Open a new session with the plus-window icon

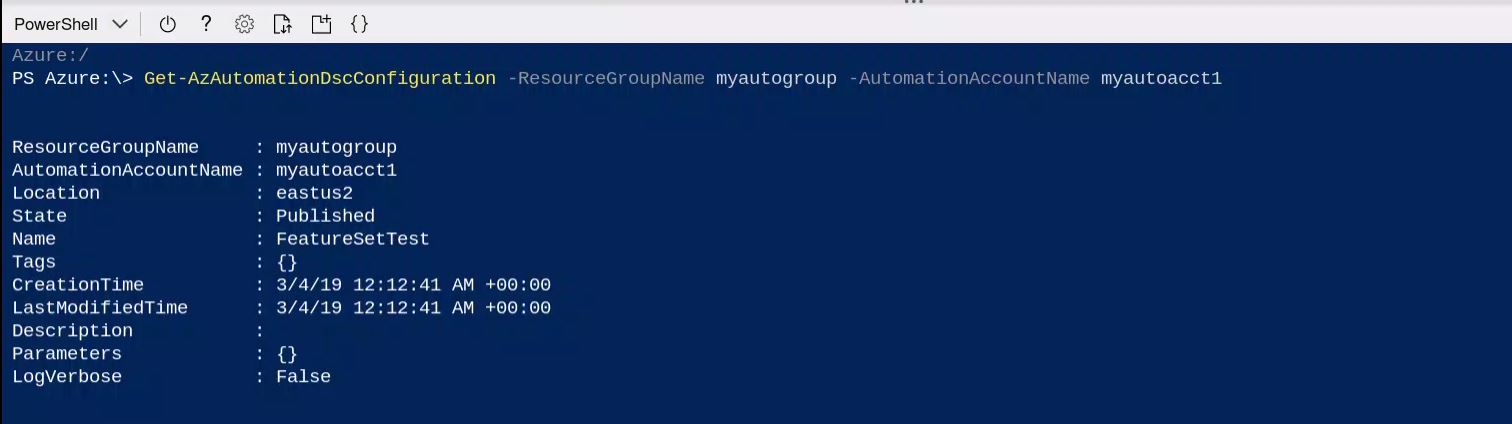click(321, 24)
